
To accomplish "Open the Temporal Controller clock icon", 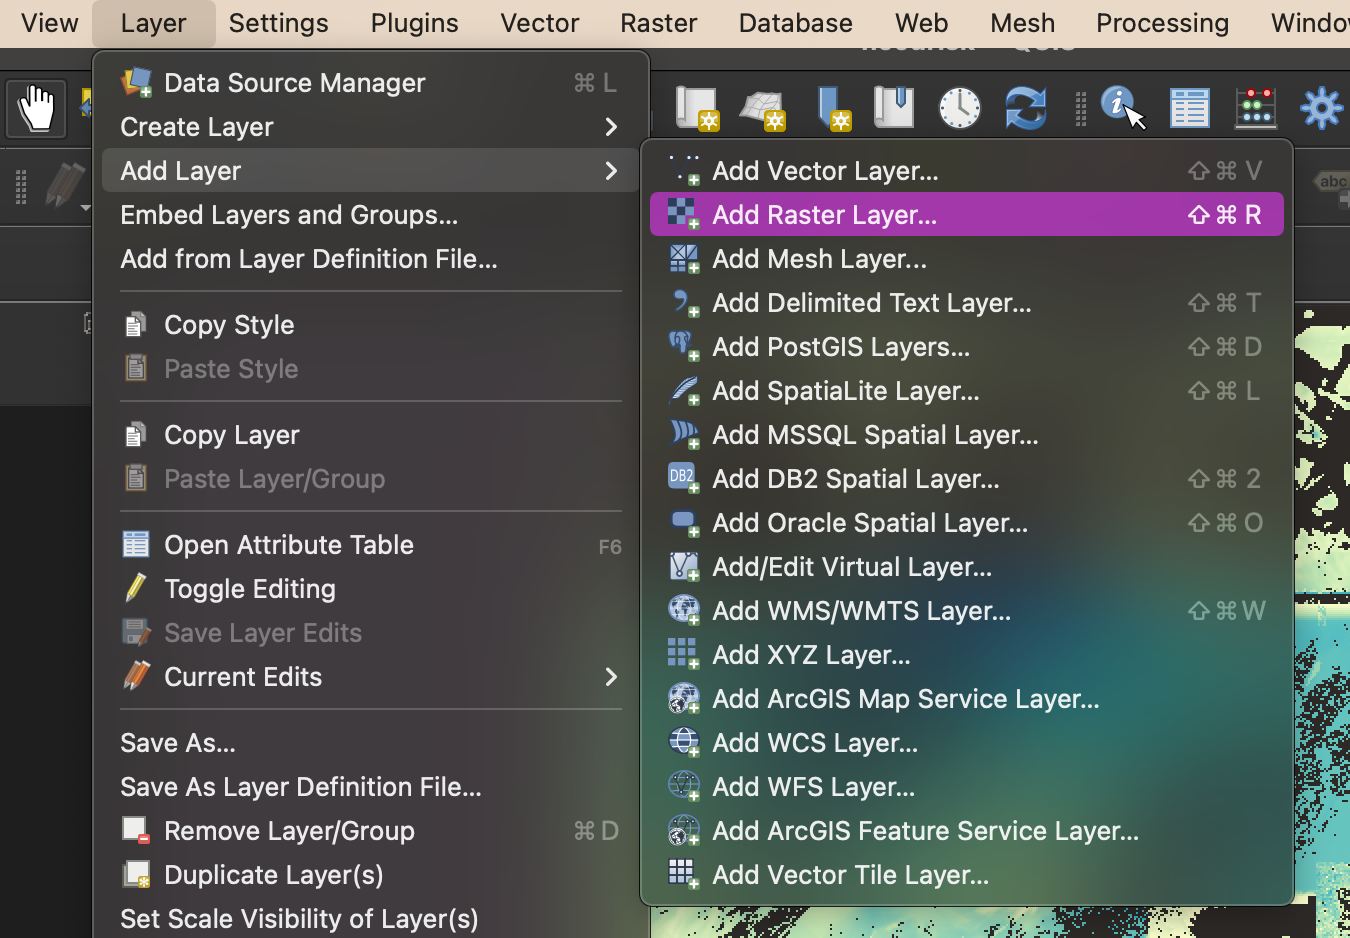I will (960, 108).
